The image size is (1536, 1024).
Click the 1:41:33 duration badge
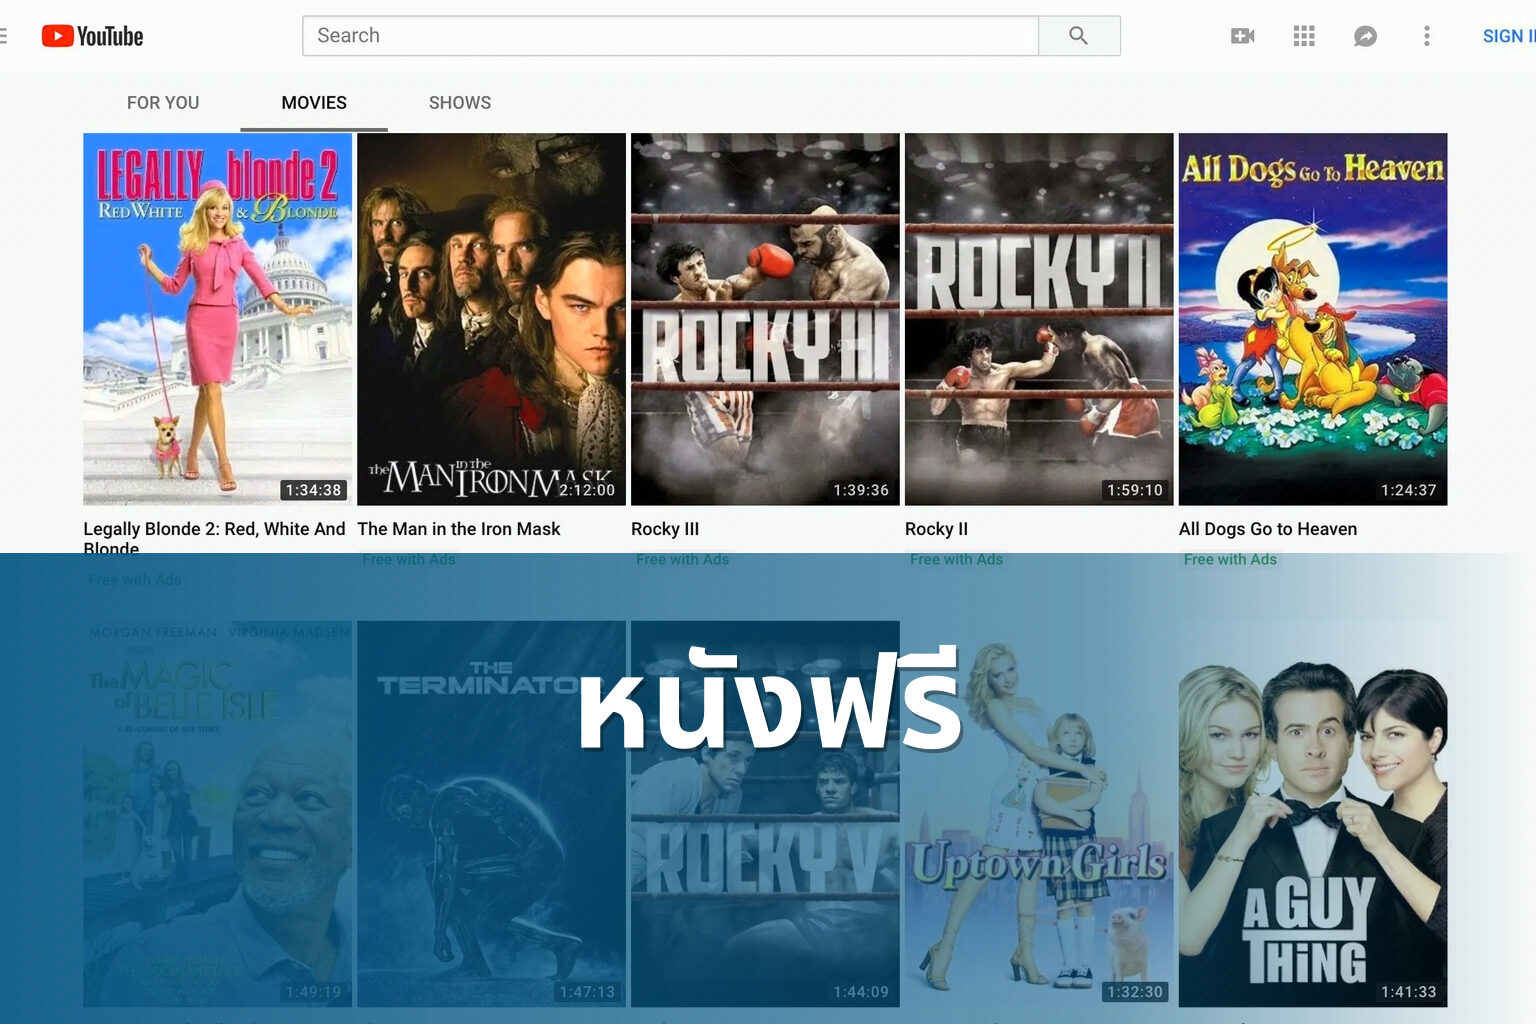(x=1409, y=992)
